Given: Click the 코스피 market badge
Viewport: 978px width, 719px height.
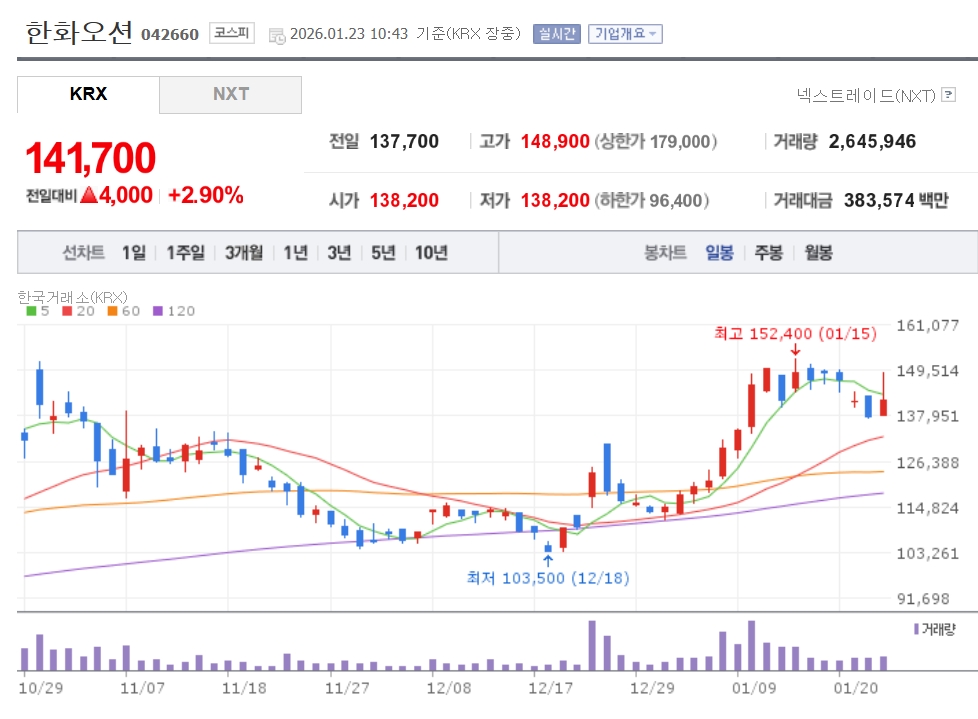Looking at the screenshot, I should [232, 34].
